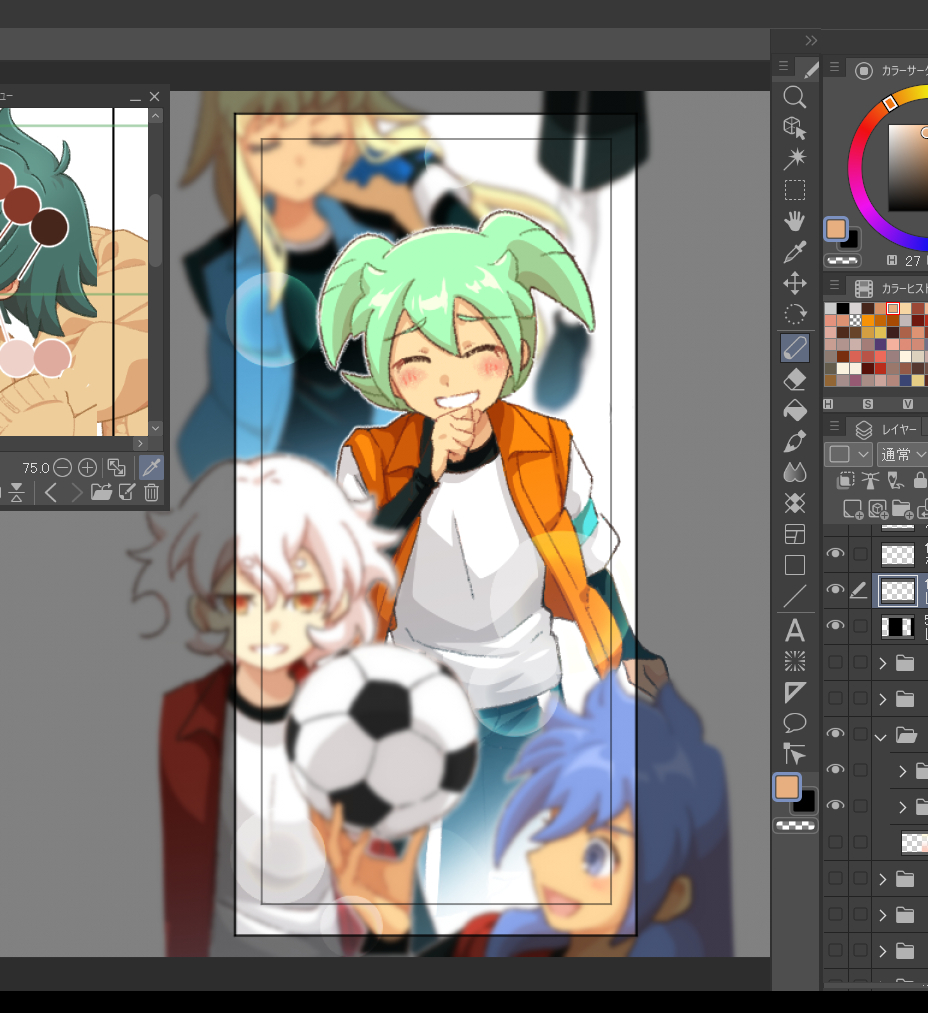
Task: Open カラーヒストリー panel hamburger menu
Action: click(x=834, y=285)
